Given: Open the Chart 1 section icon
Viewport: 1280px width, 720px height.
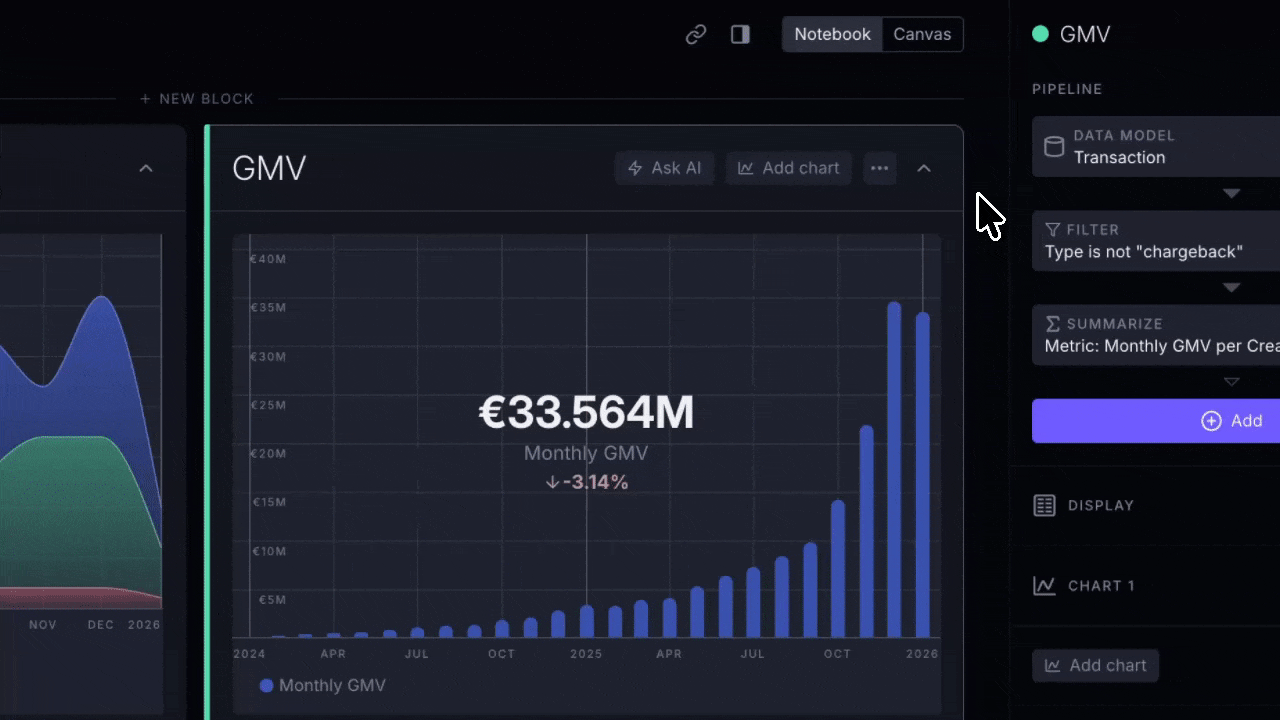Looking at the screenshot, I should (1044, 586).
